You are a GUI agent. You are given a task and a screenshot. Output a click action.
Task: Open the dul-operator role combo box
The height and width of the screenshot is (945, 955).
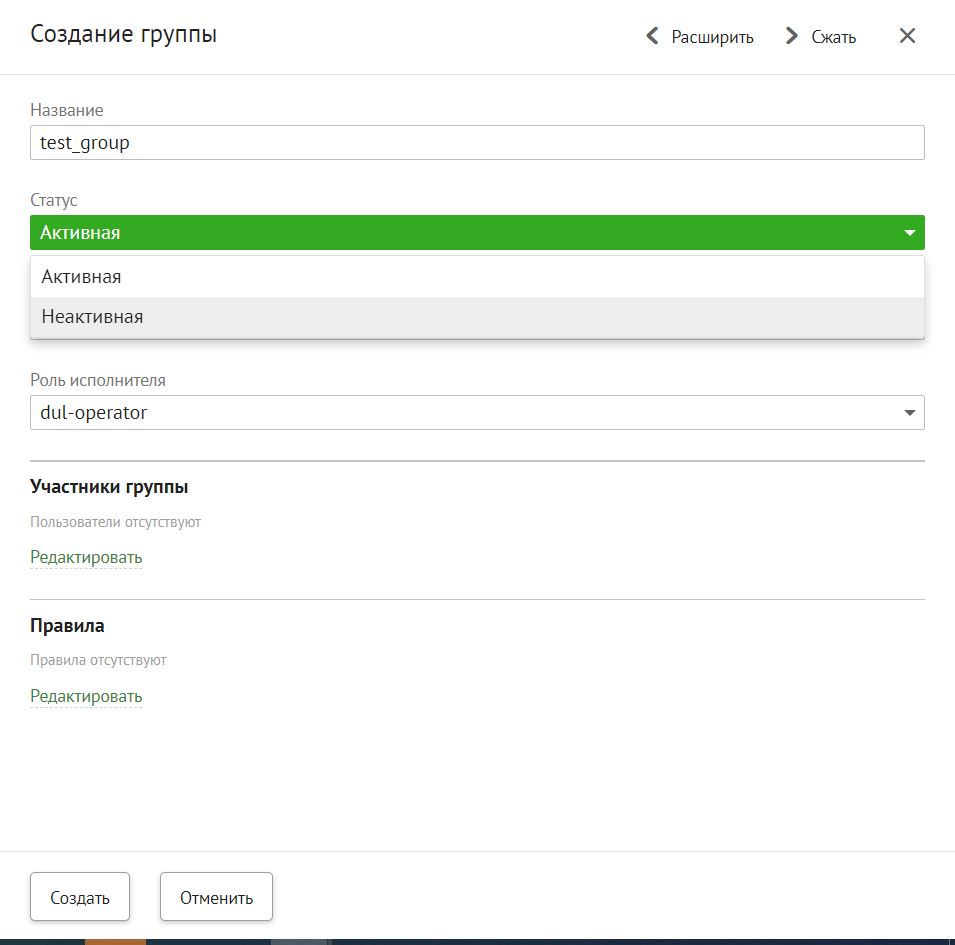[477, 412]
